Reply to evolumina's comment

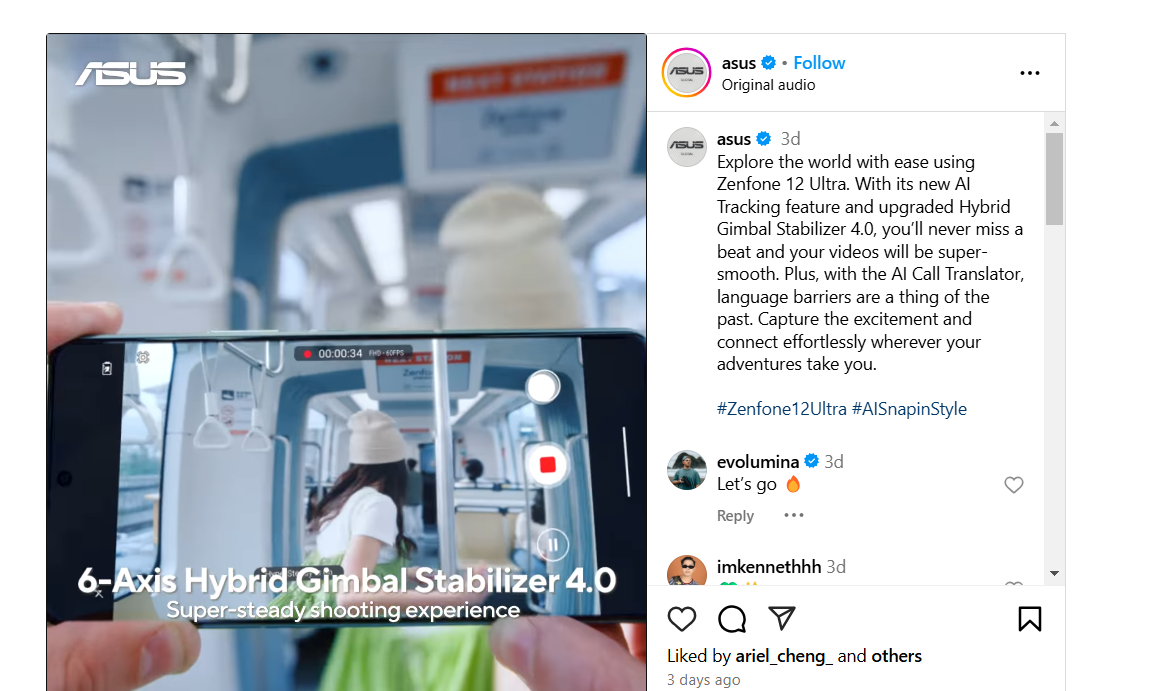point(735,515)
